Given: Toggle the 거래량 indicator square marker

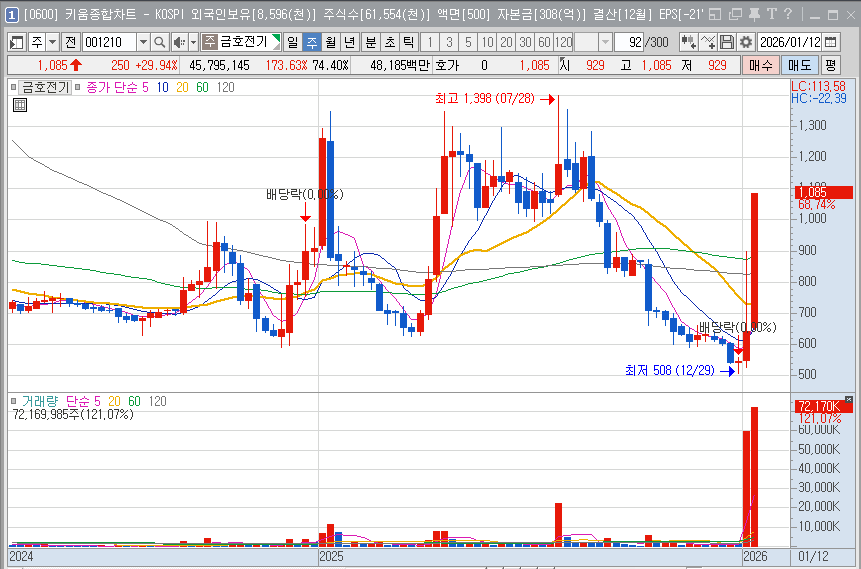Looking at the screenshot, I should click(14, 401).
